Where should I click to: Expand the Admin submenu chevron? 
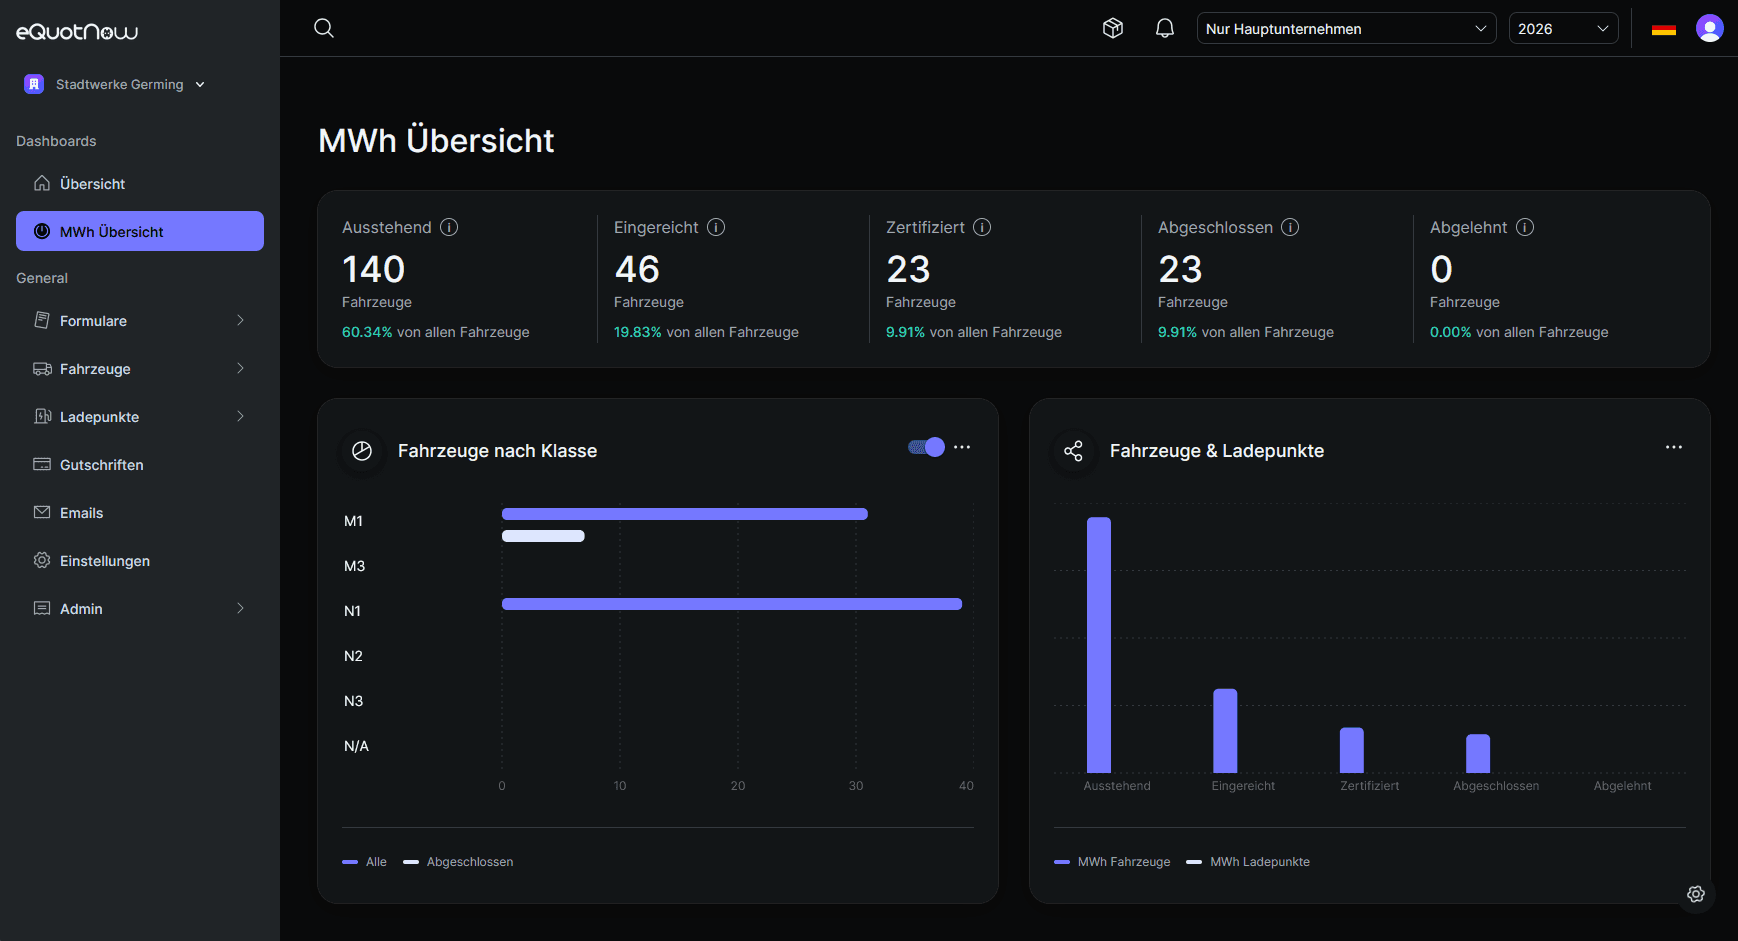coord(240,608)
